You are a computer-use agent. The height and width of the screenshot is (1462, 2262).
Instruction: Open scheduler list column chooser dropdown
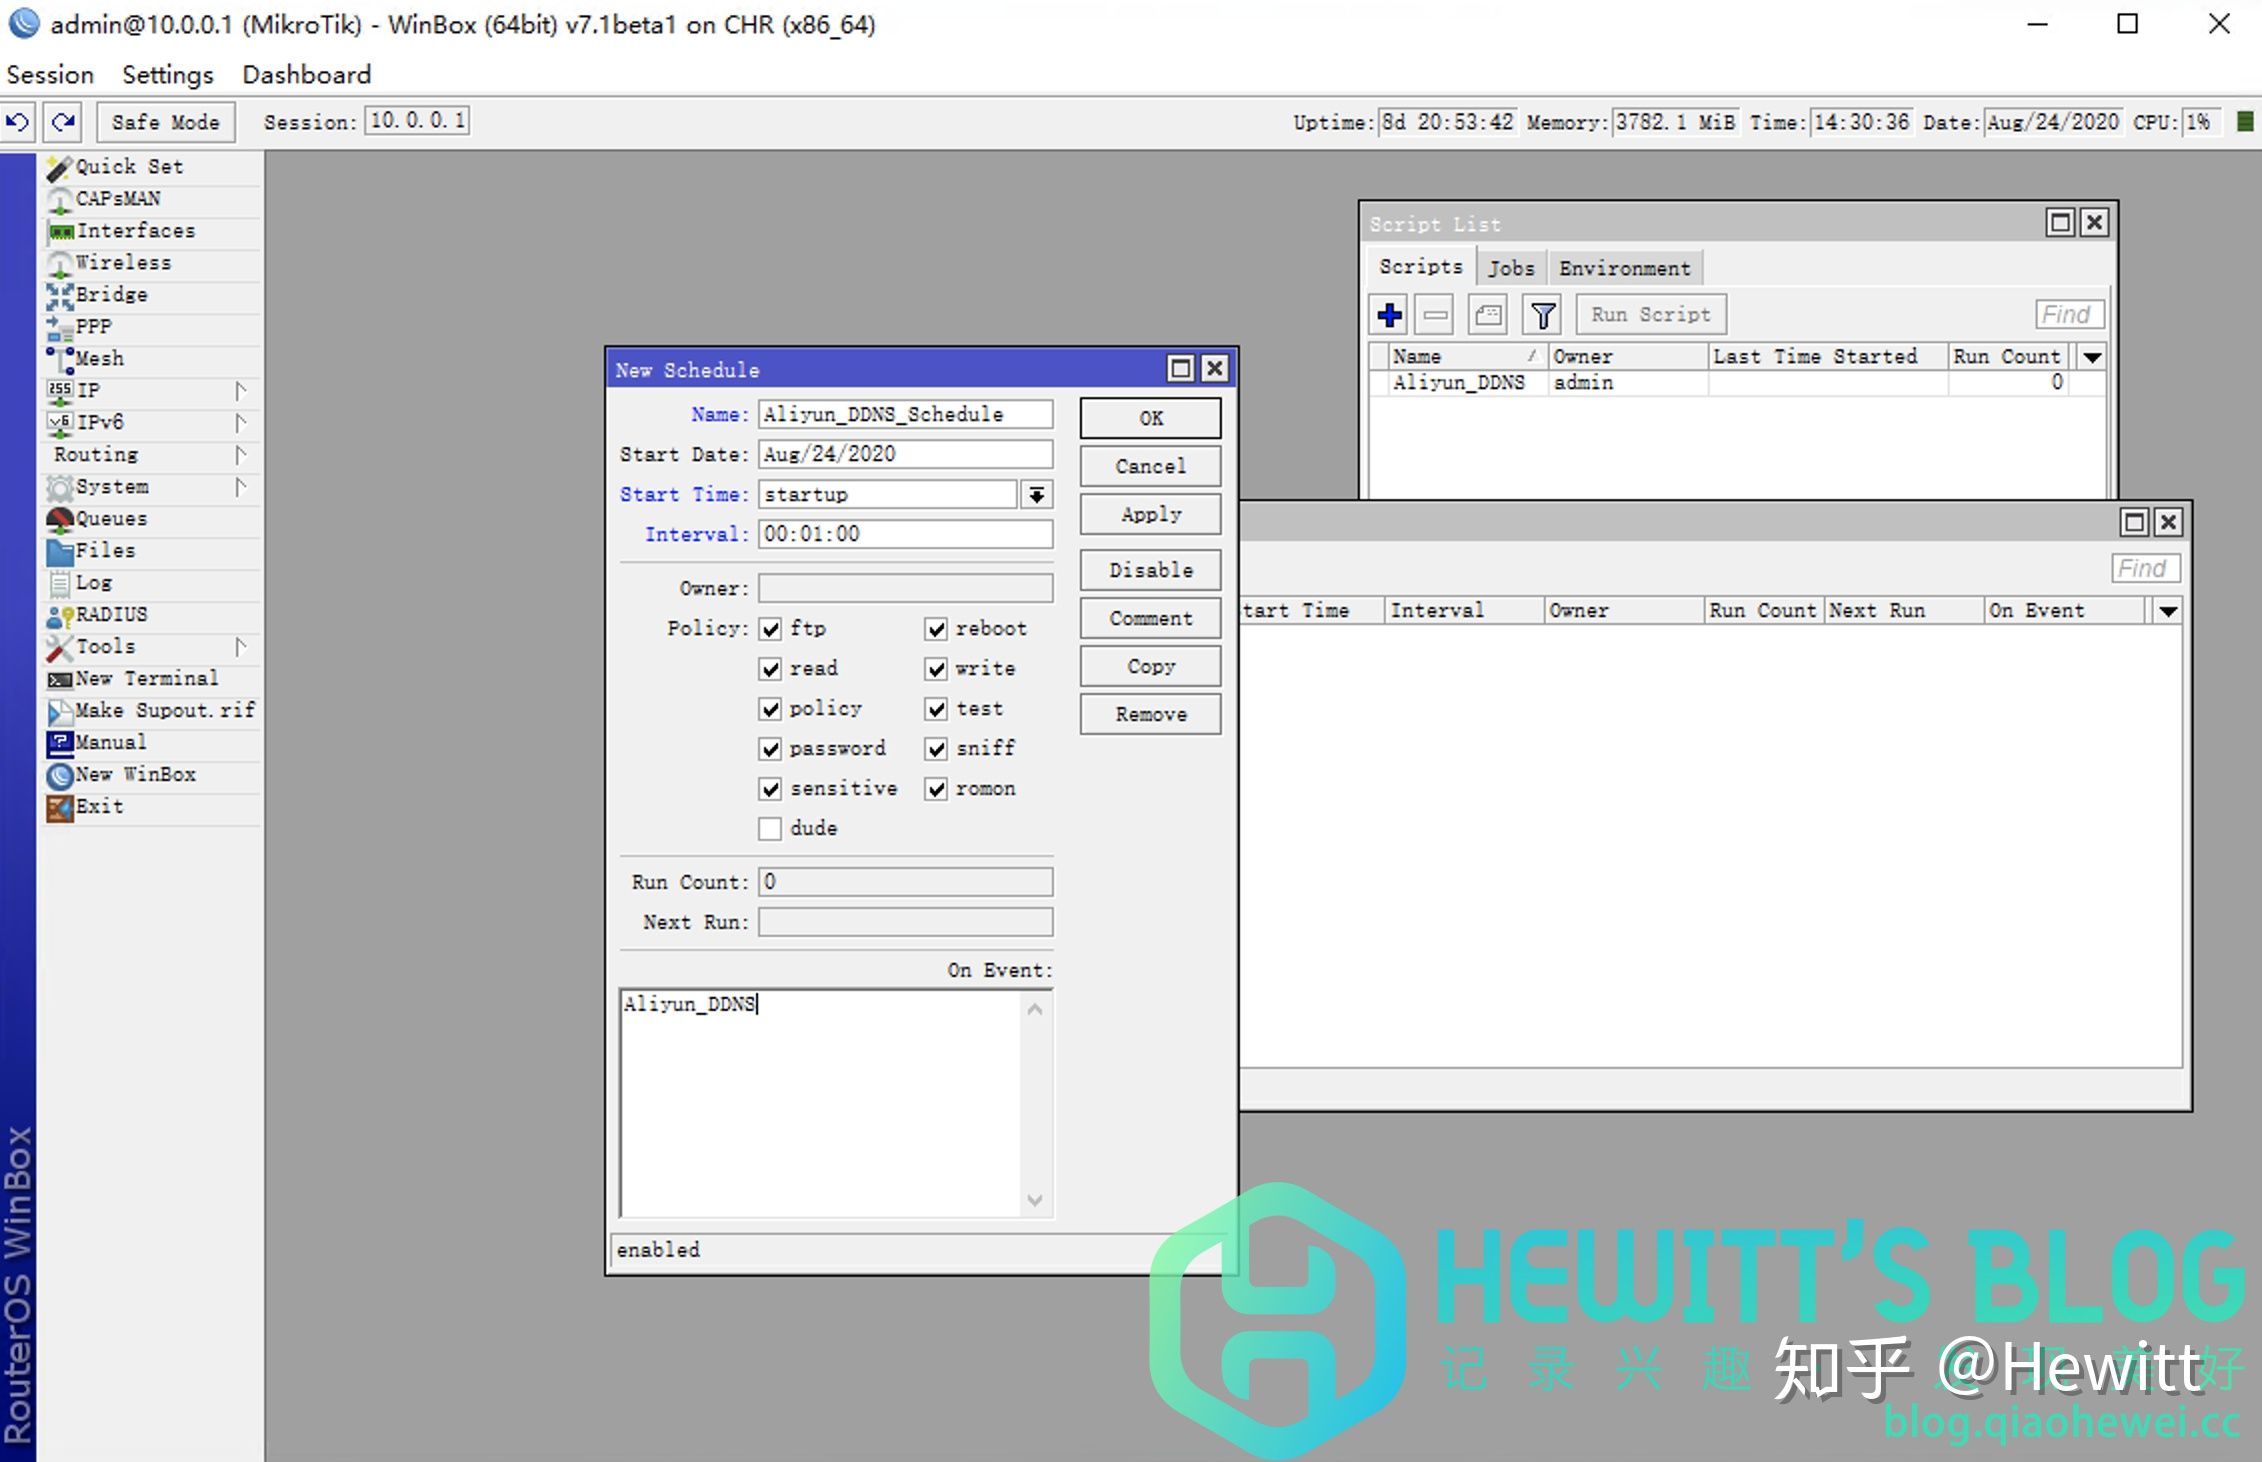point(2167,611)
